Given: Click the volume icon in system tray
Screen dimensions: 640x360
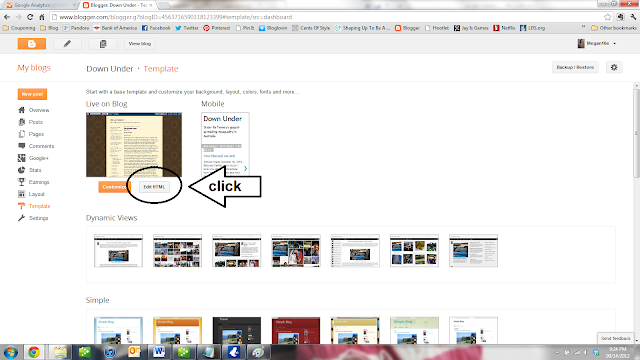Looking at the screenshot, I should pos(586,352).
